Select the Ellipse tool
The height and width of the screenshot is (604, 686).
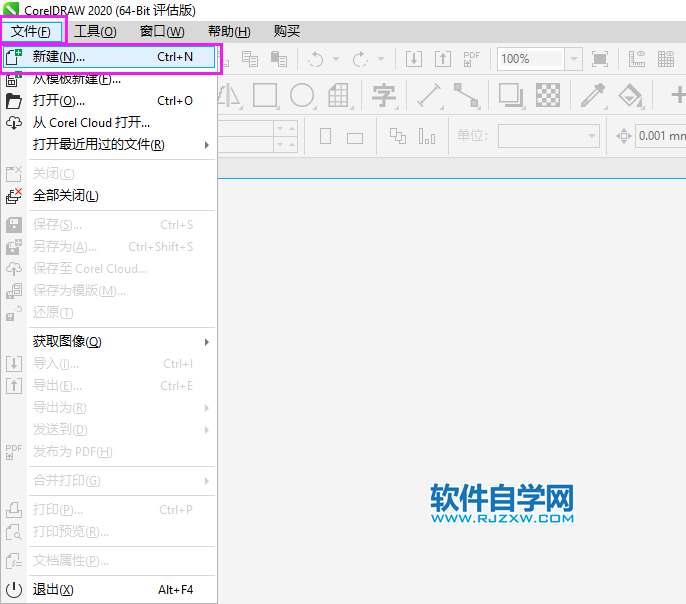coord(302,95)
